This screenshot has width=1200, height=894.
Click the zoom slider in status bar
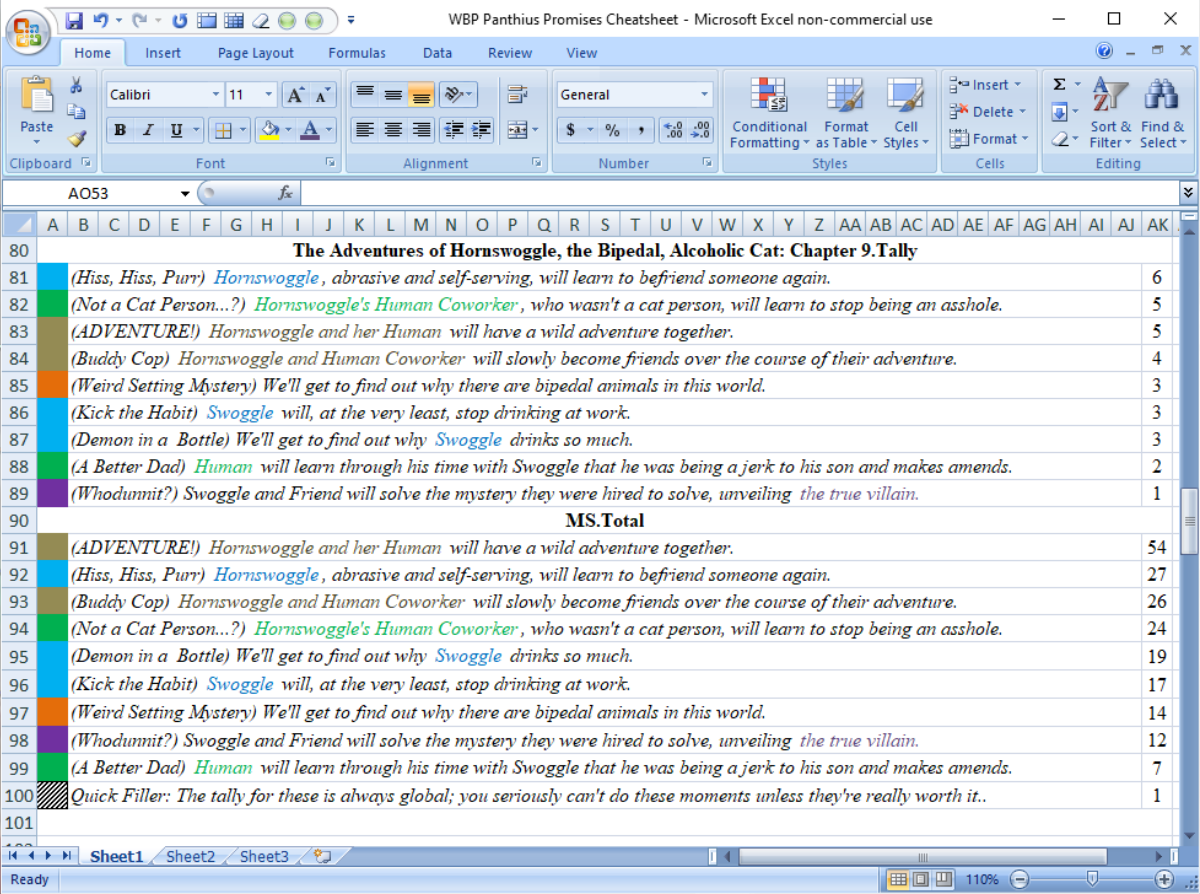click(1091, 879)
